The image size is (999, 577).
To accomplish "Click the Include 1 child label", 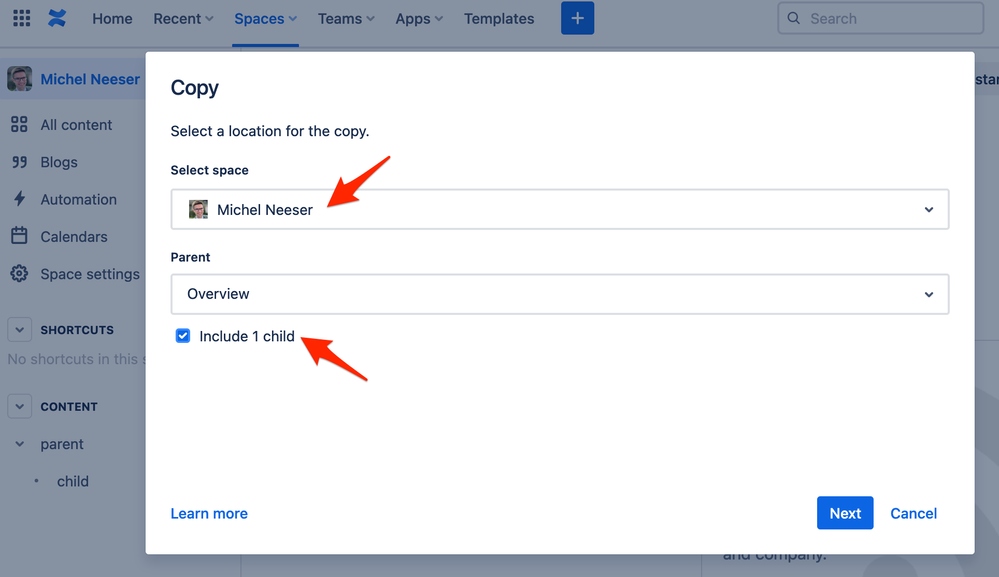I will click(247, 336).
